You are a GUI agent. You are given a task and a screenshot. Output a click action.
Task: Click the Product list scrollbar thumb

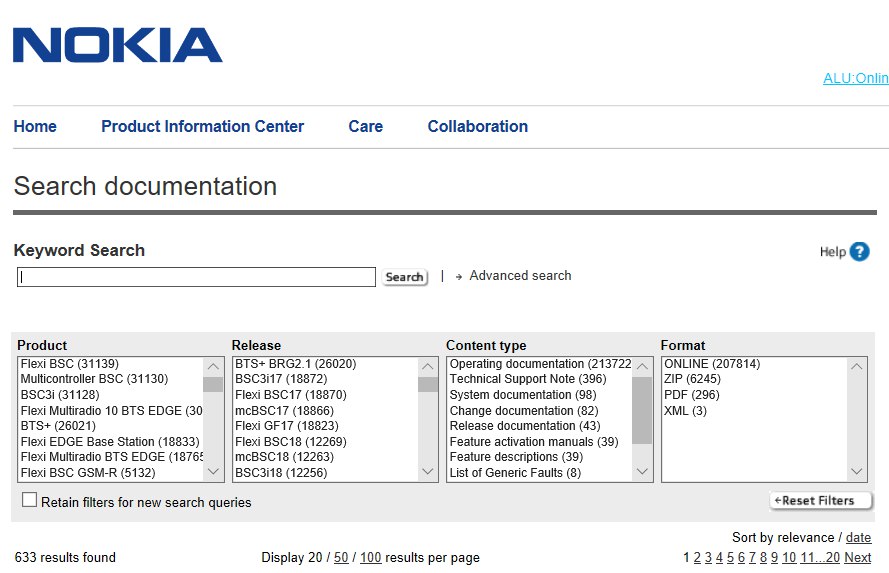pyautogui.click(x=213, y=384)
